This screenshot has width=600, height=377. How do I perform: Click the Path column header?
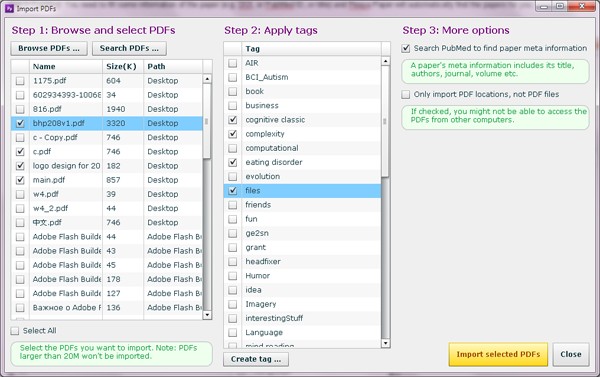pyautogui.click(x=173, y=67)
